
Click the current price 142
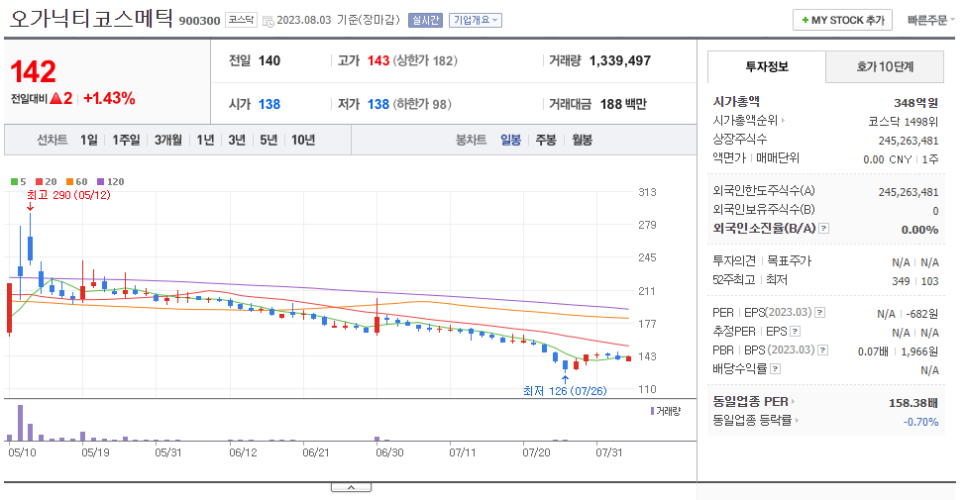pyautogui.click(x=33, y=72)
